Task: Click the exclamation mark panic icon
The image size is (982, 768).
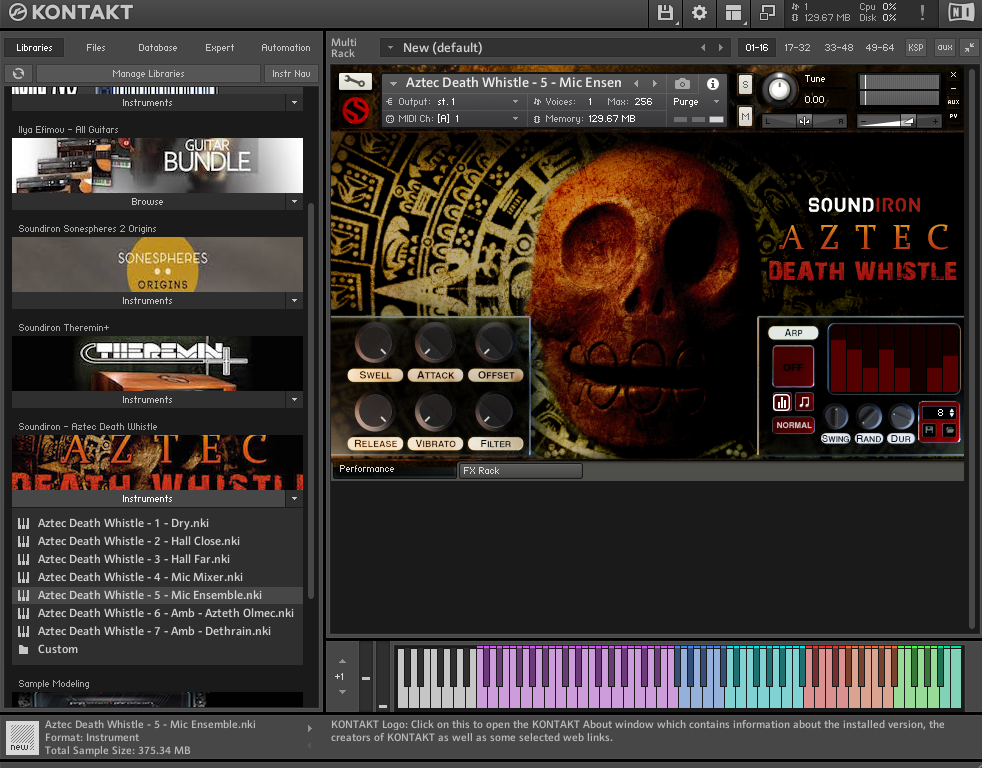Action: coord(923,13)
